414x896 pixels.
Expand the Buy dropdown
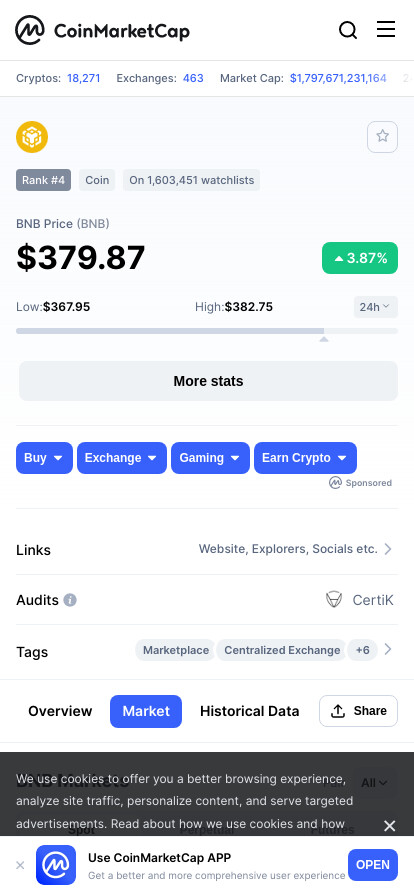coord(45,458)
